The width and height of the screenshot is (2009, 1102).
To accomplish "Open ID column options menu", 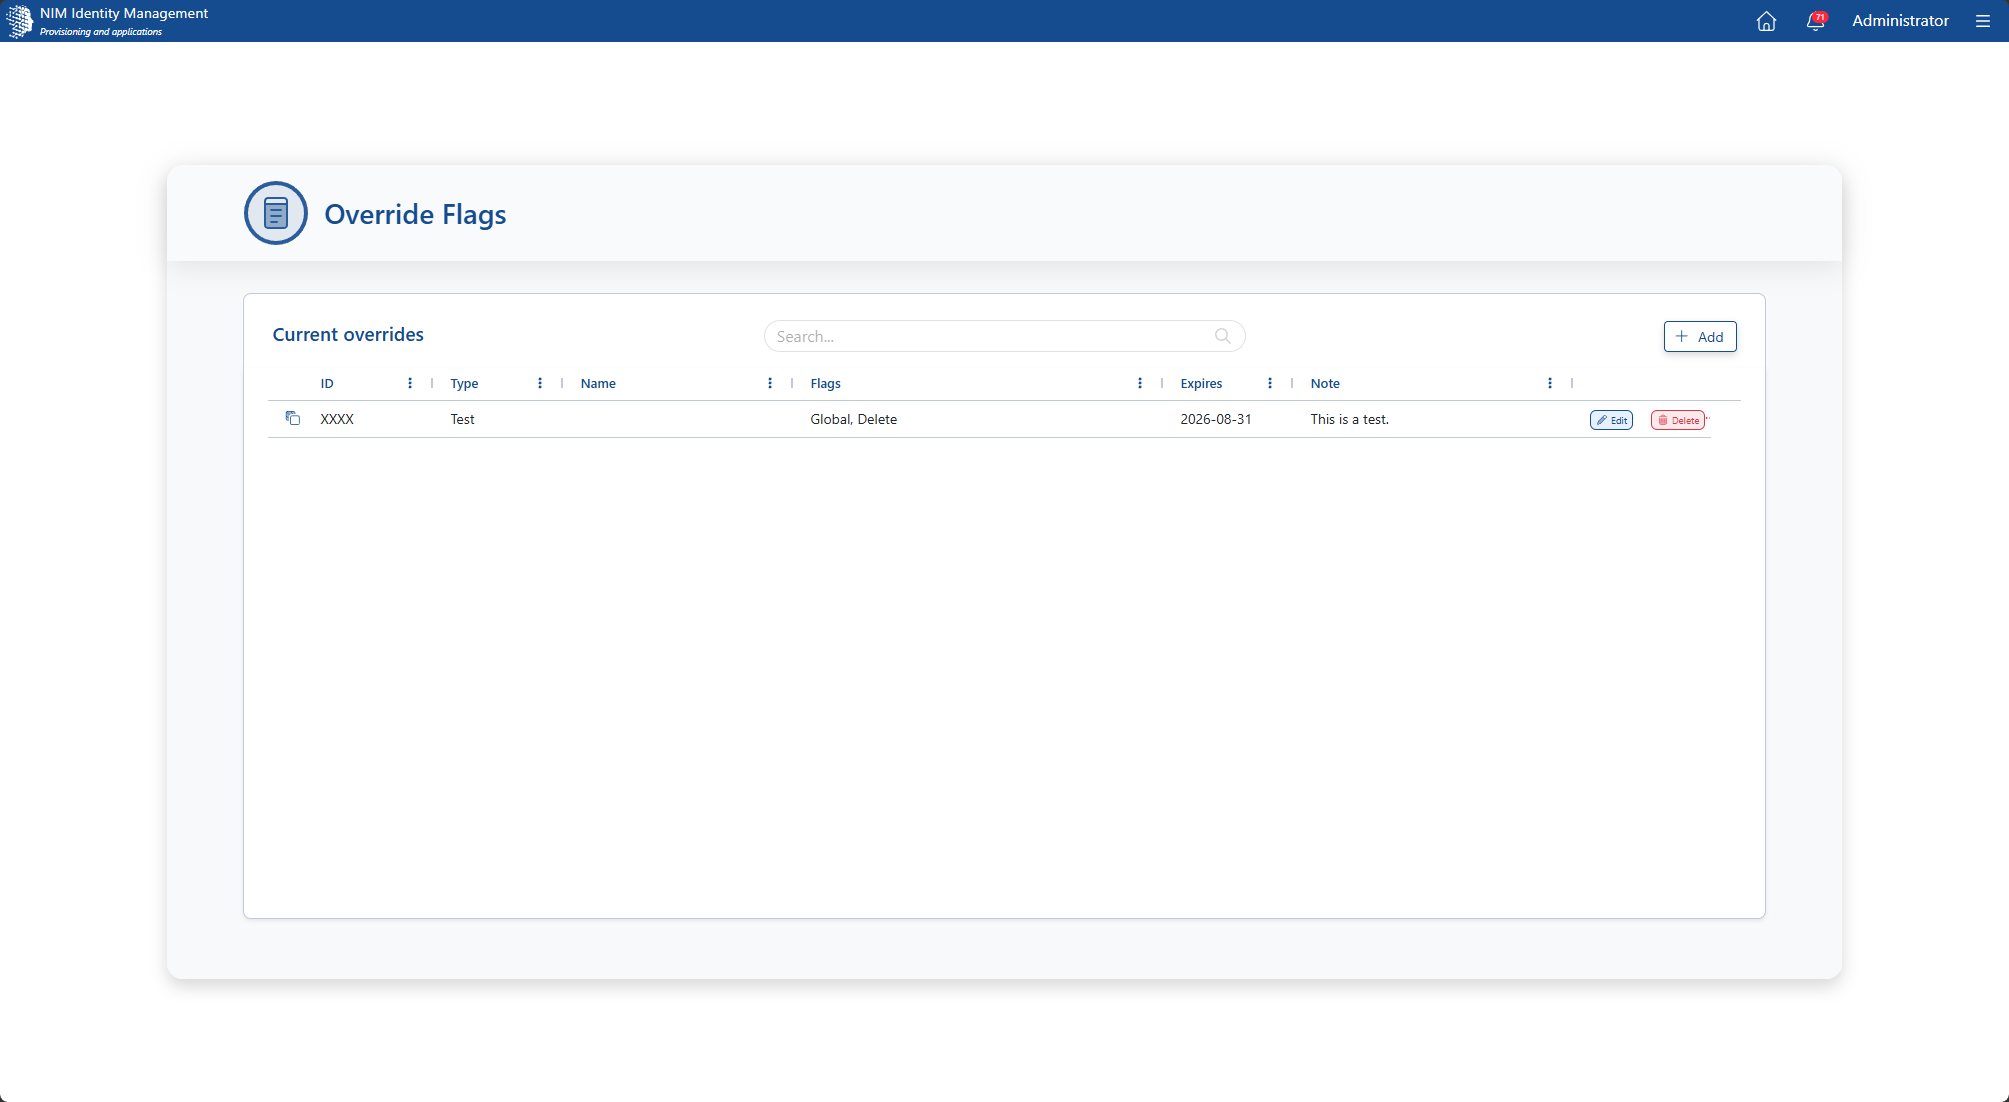I will 410,383.
